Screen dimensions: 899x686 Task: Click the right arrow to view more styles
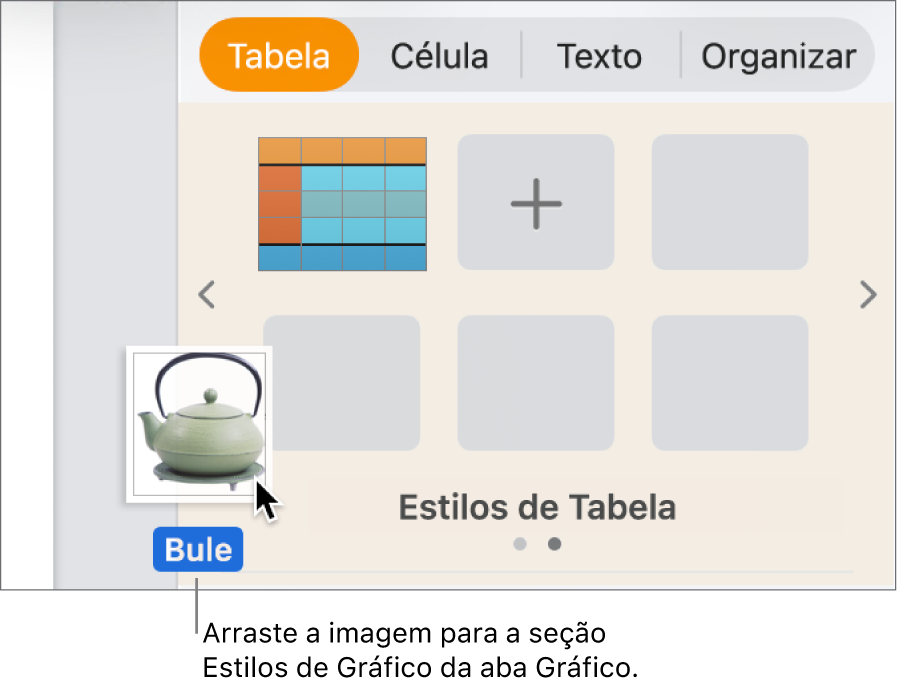point(868,295)
